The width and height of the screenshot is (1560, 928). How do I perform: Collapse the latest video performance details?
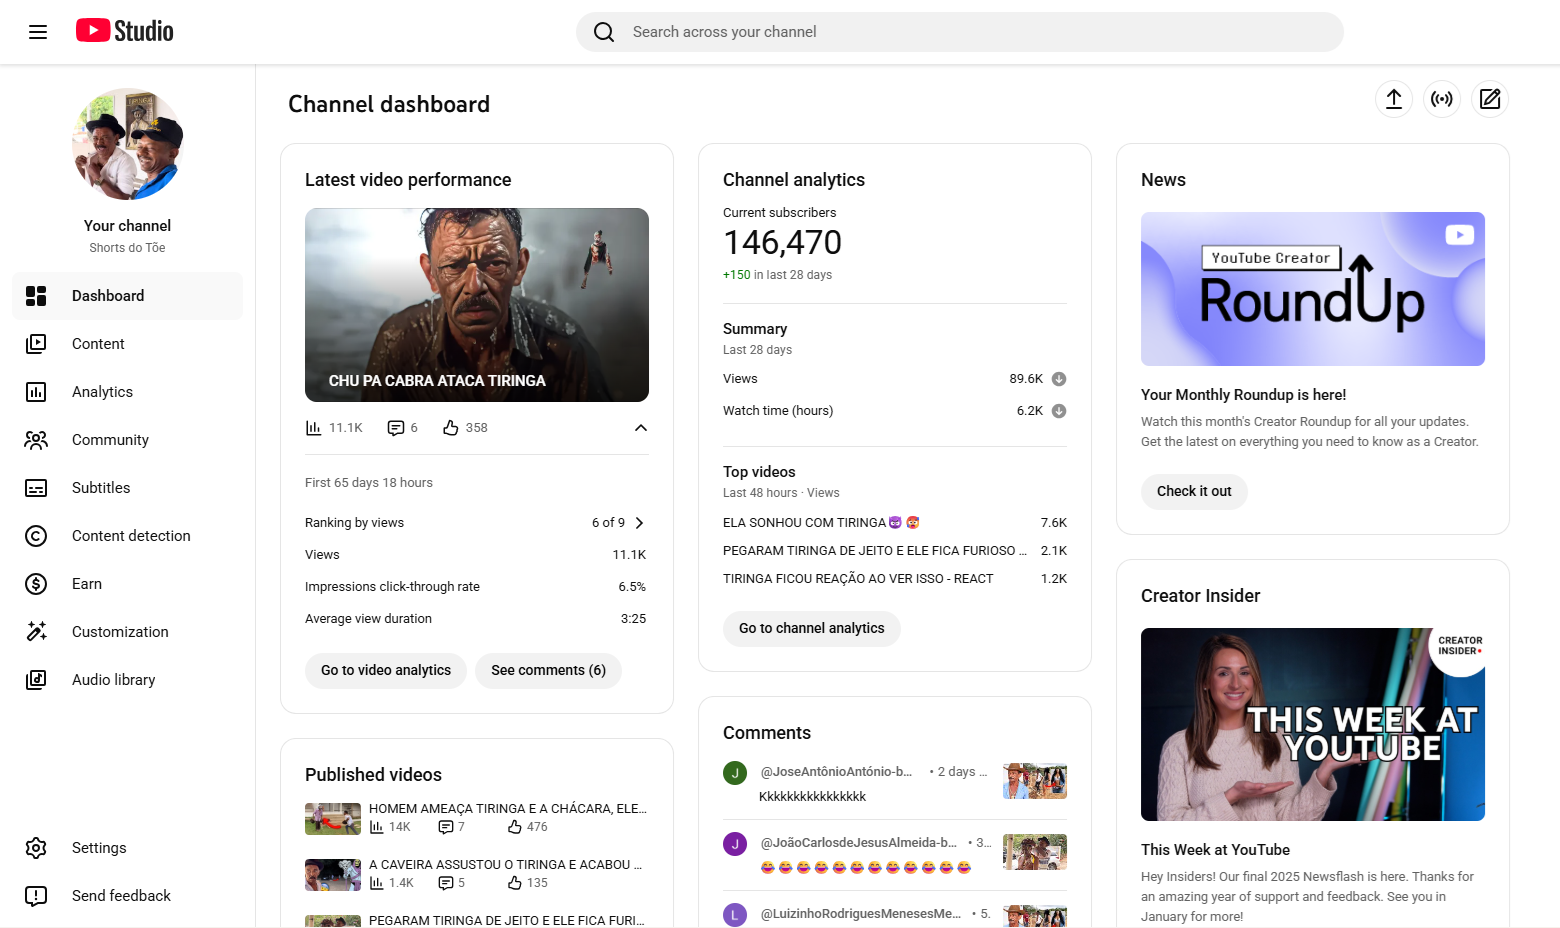[641, 428]
